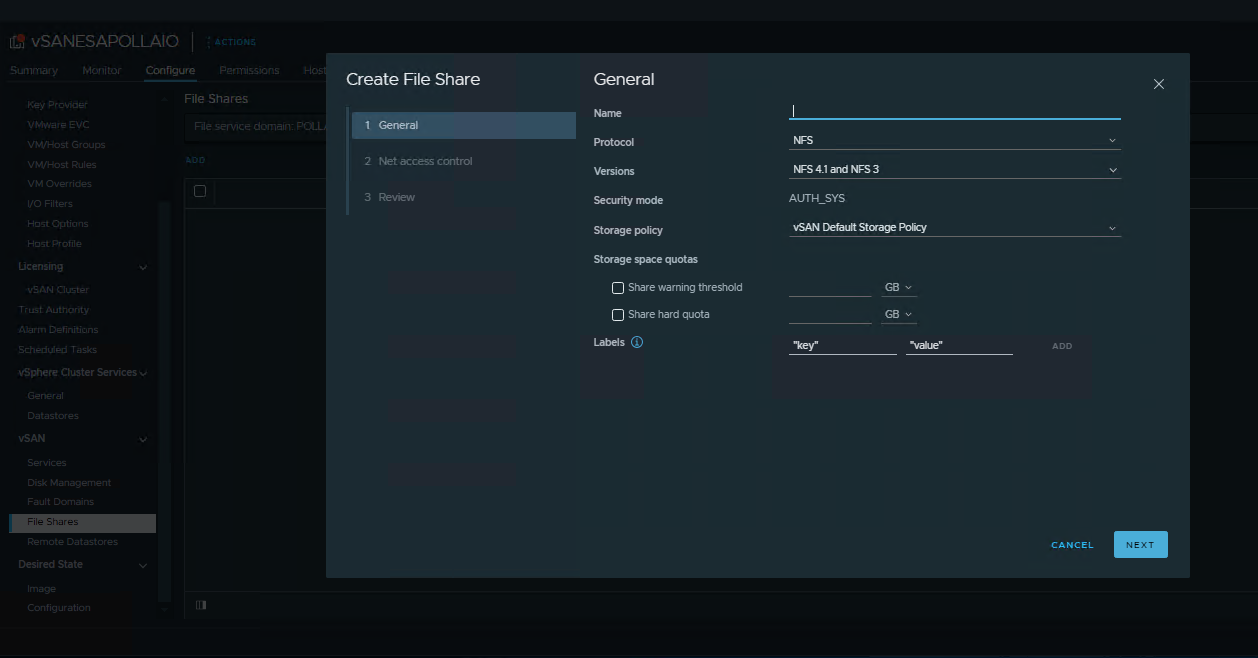Open the Versions dropdown

point(955,169)
